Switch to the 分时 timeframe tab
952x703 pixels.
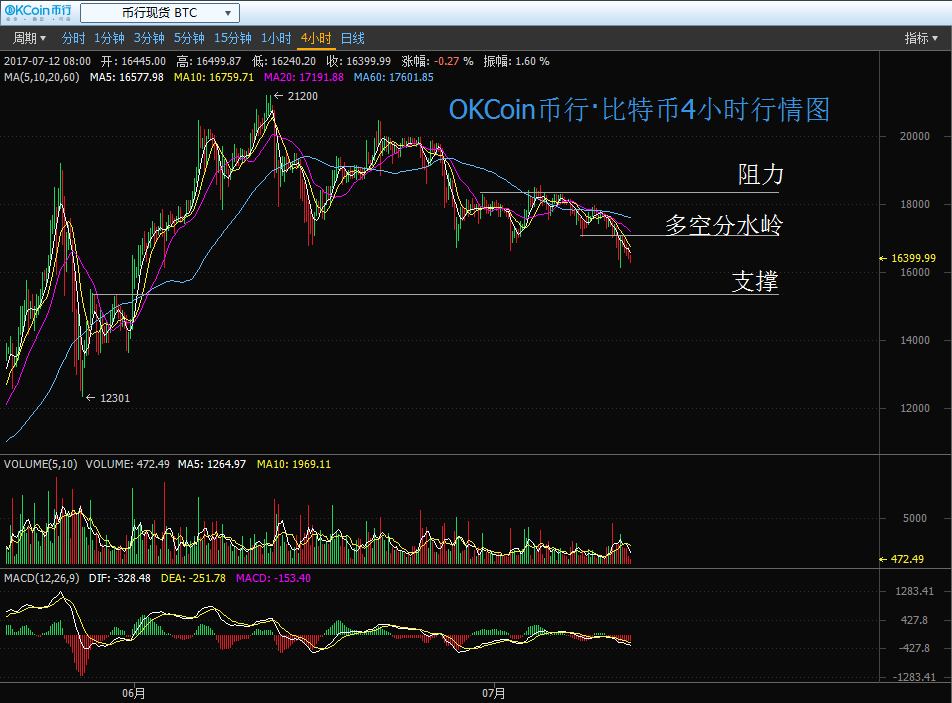(x=73, y=38)
